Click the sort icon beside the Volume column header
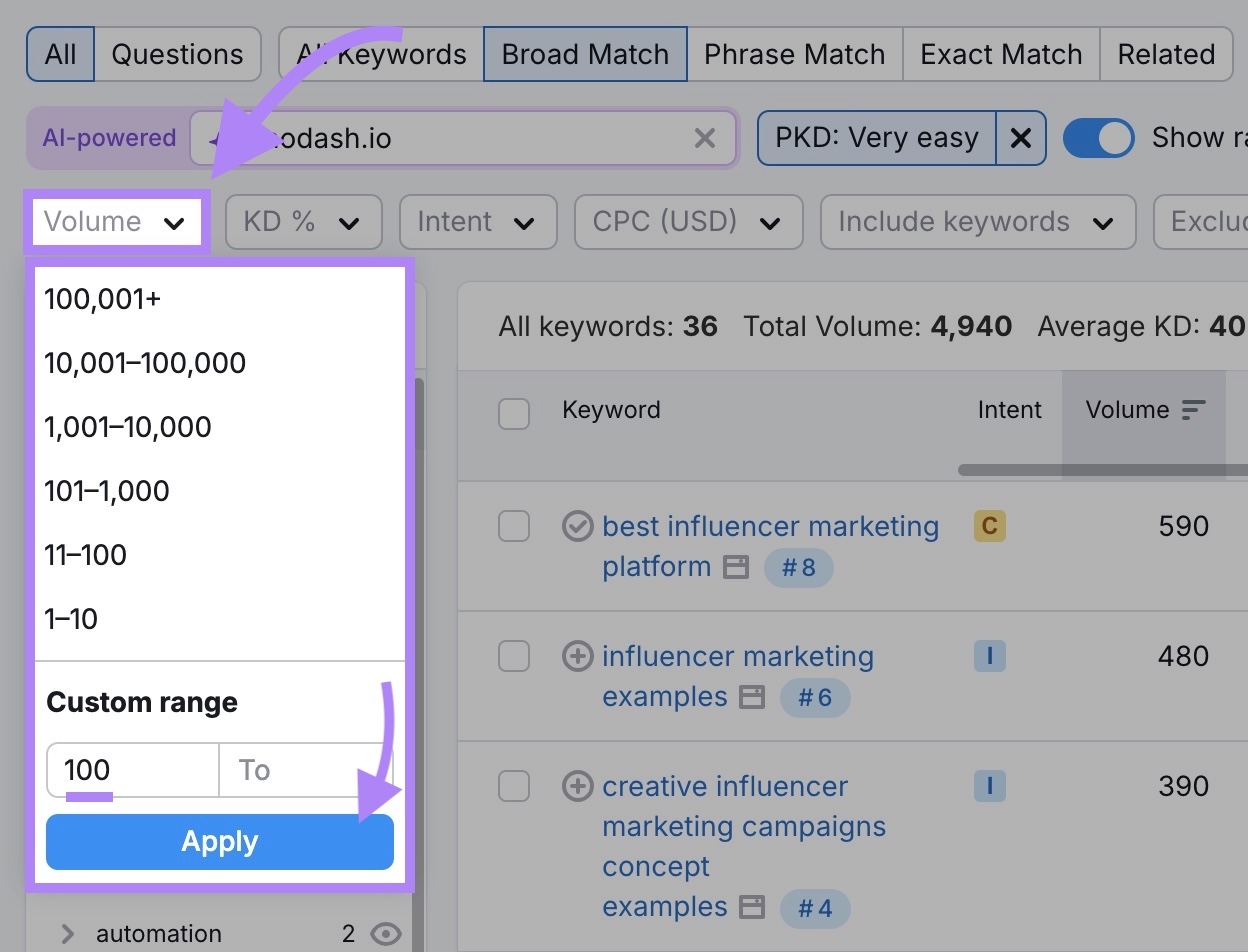 click(x=1194, y=409)
